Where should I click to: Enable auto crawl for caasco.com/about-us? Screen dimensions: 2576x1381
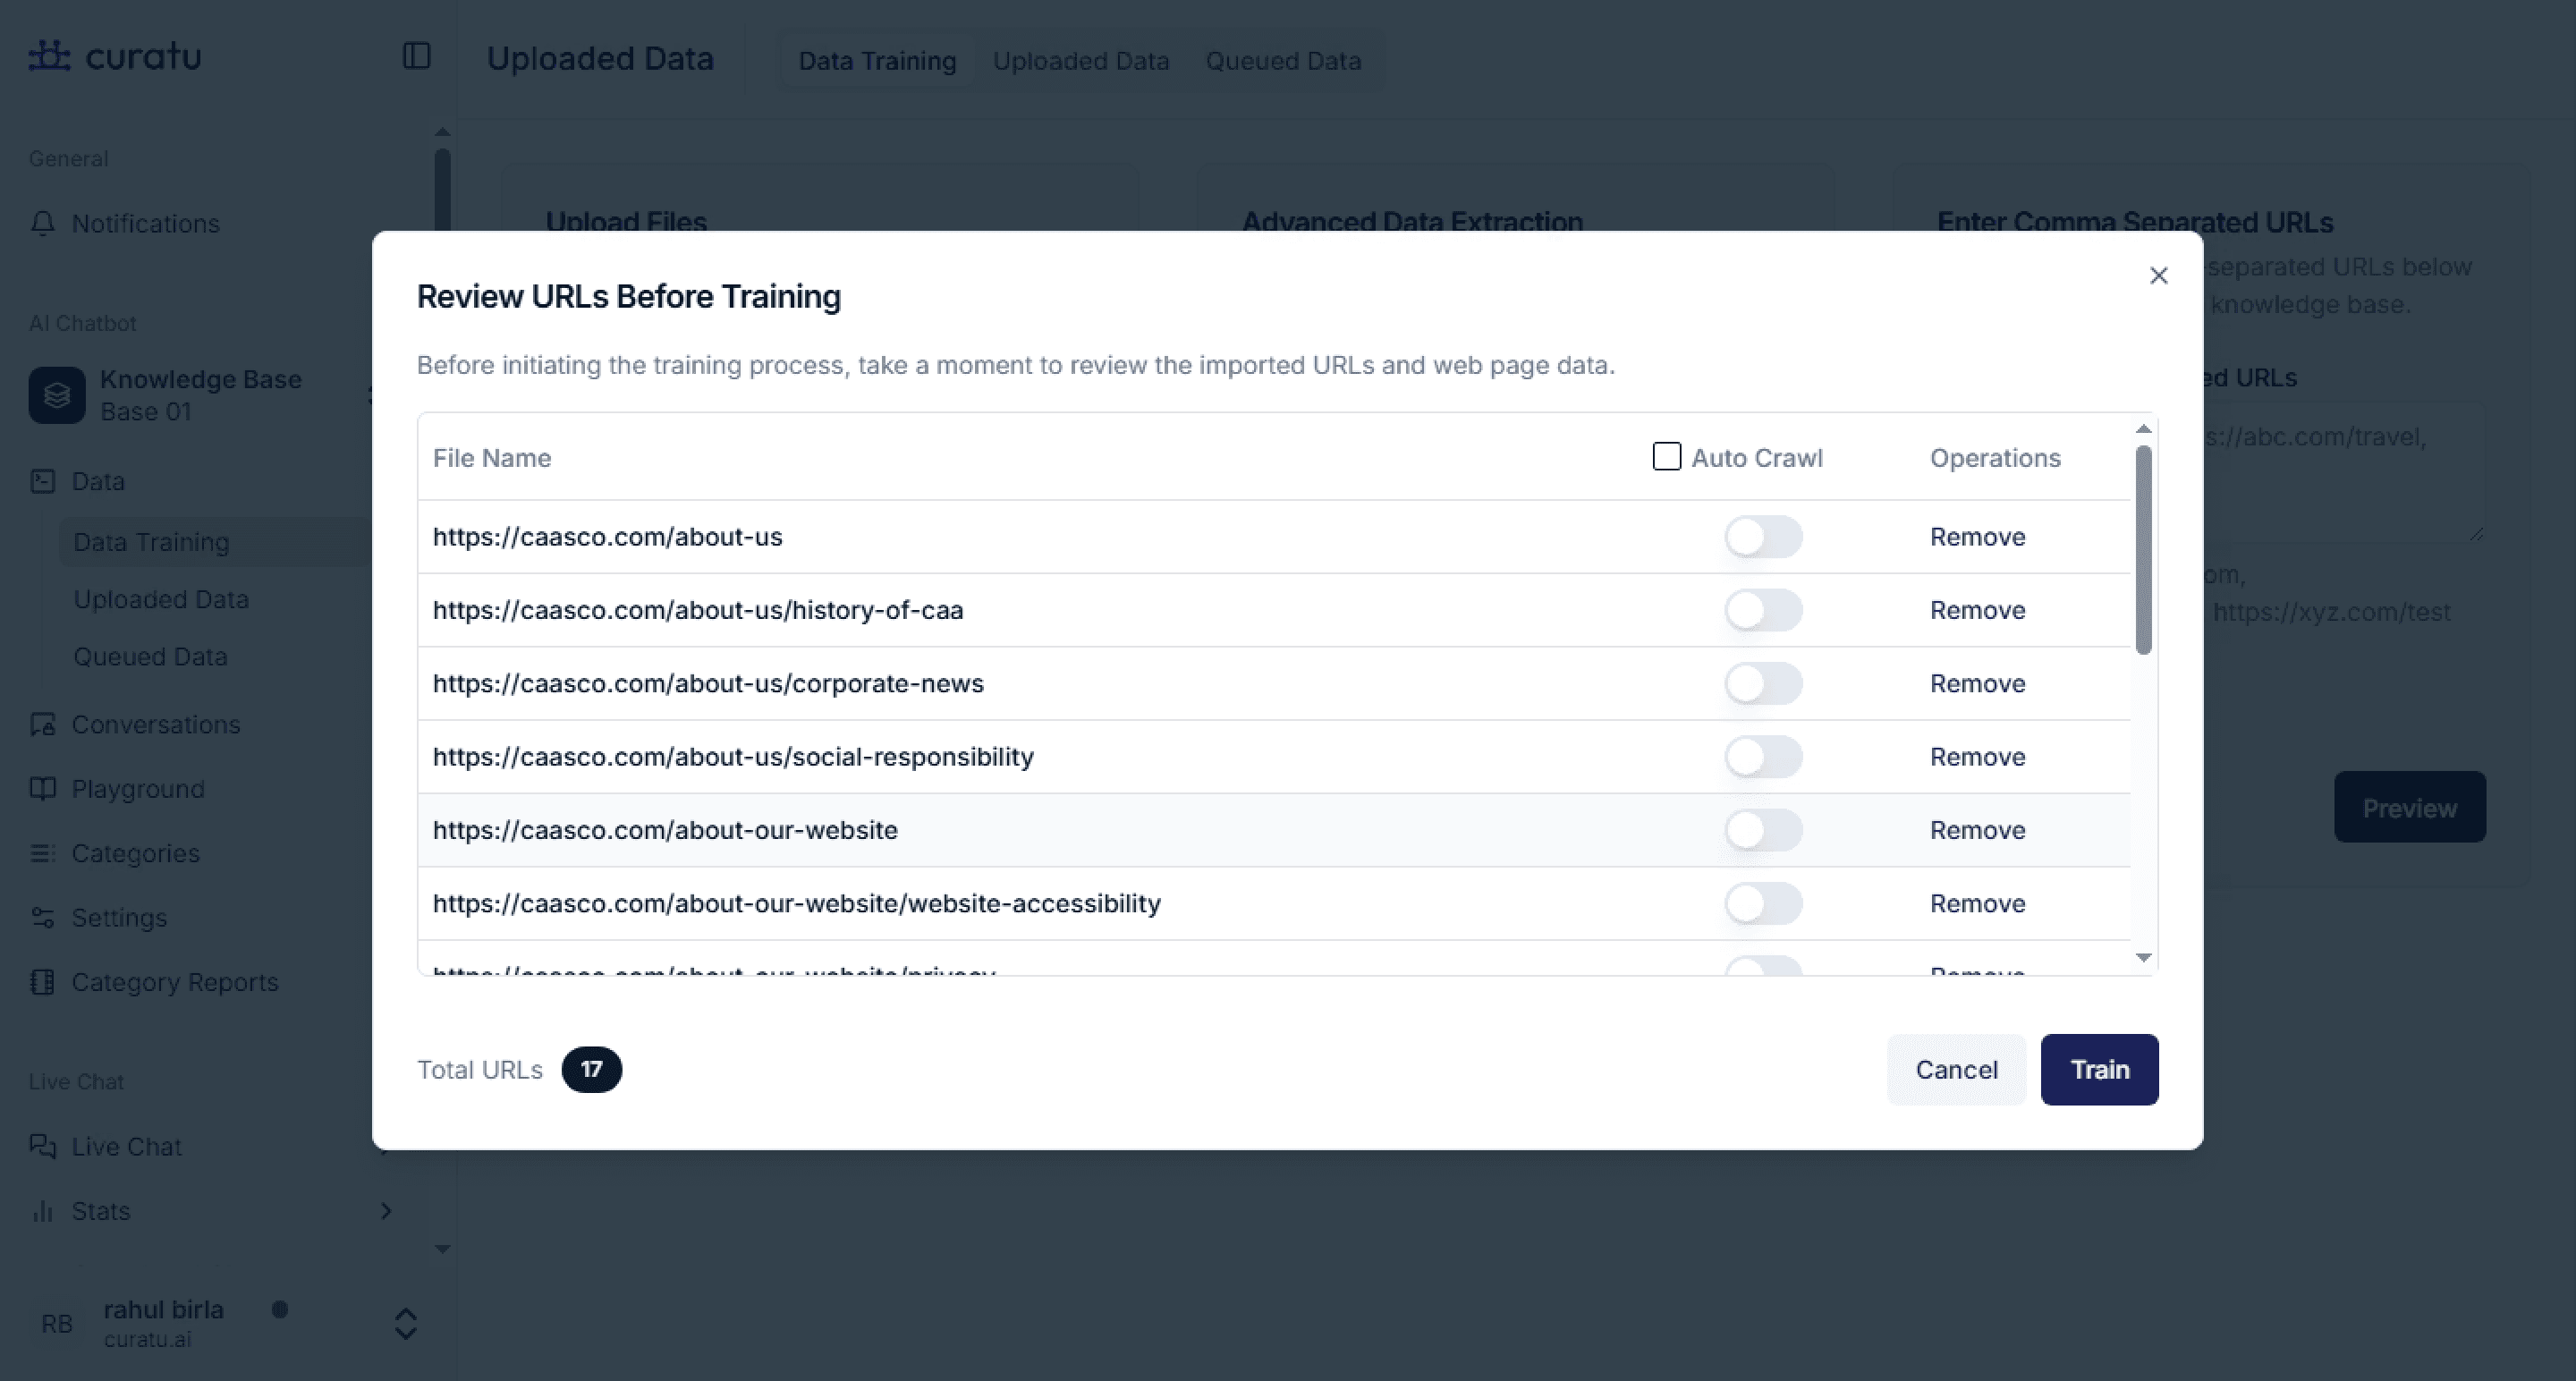click(x=1763, y=537)
